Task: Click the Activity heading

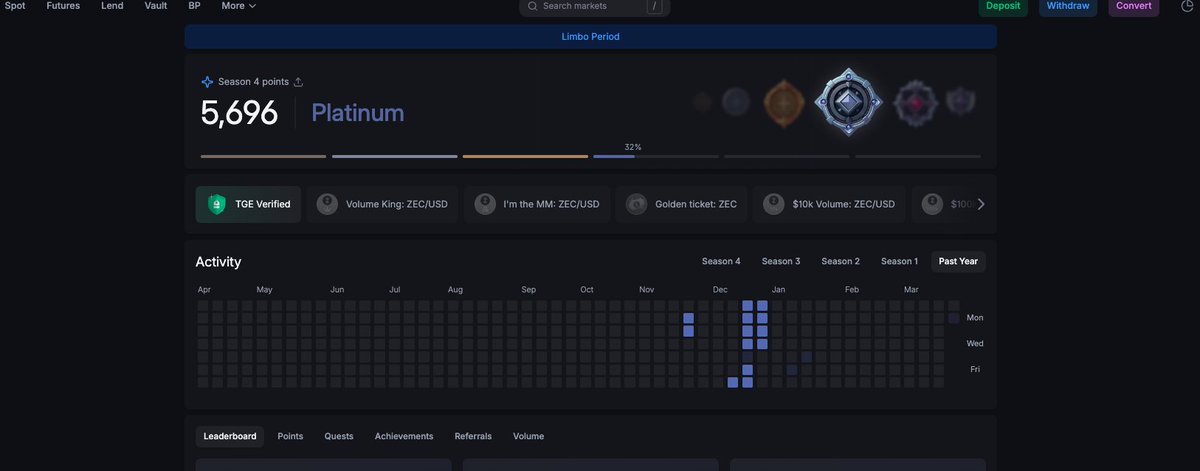Action: point(218,262)
